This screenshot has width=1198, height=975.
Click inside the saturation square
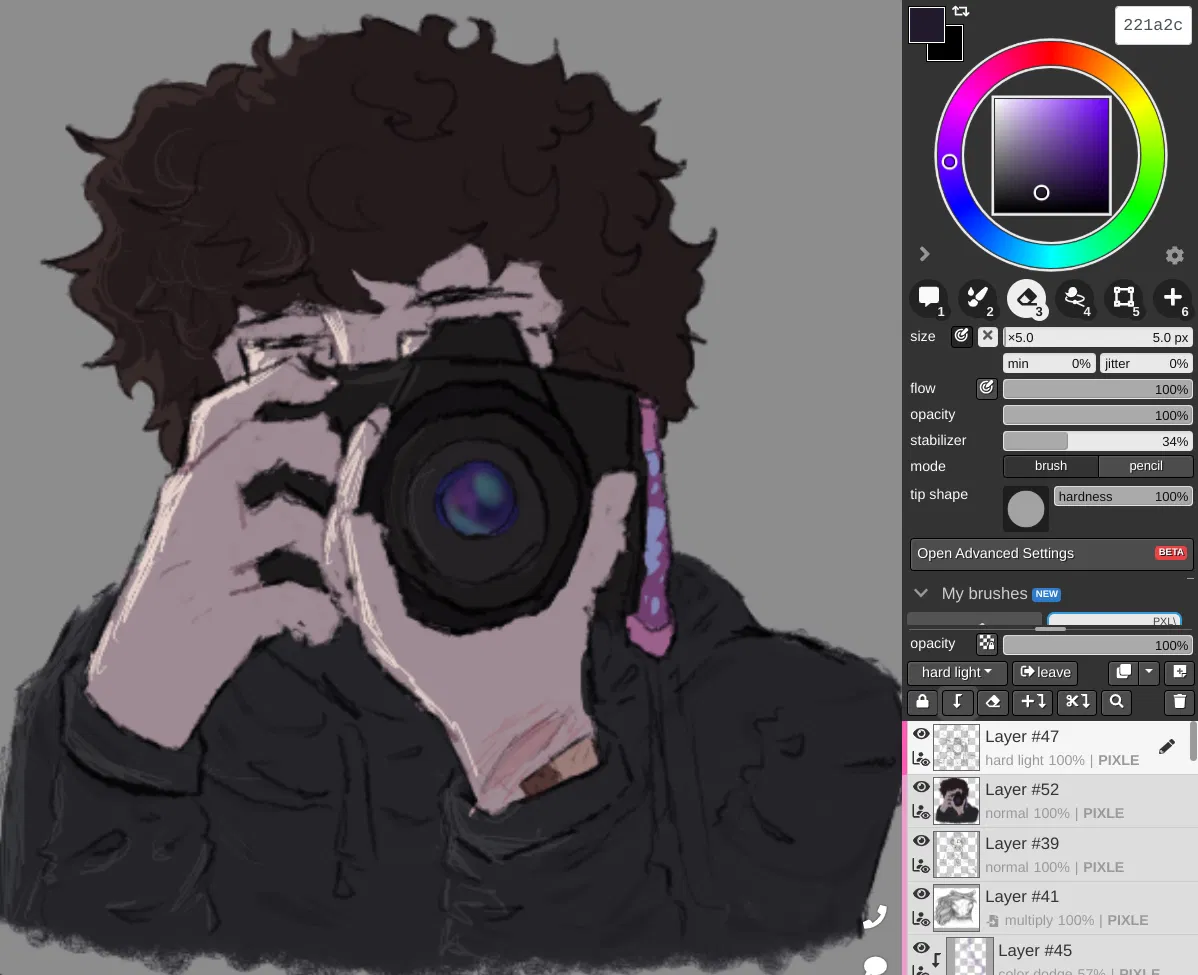coord(1051,156)
